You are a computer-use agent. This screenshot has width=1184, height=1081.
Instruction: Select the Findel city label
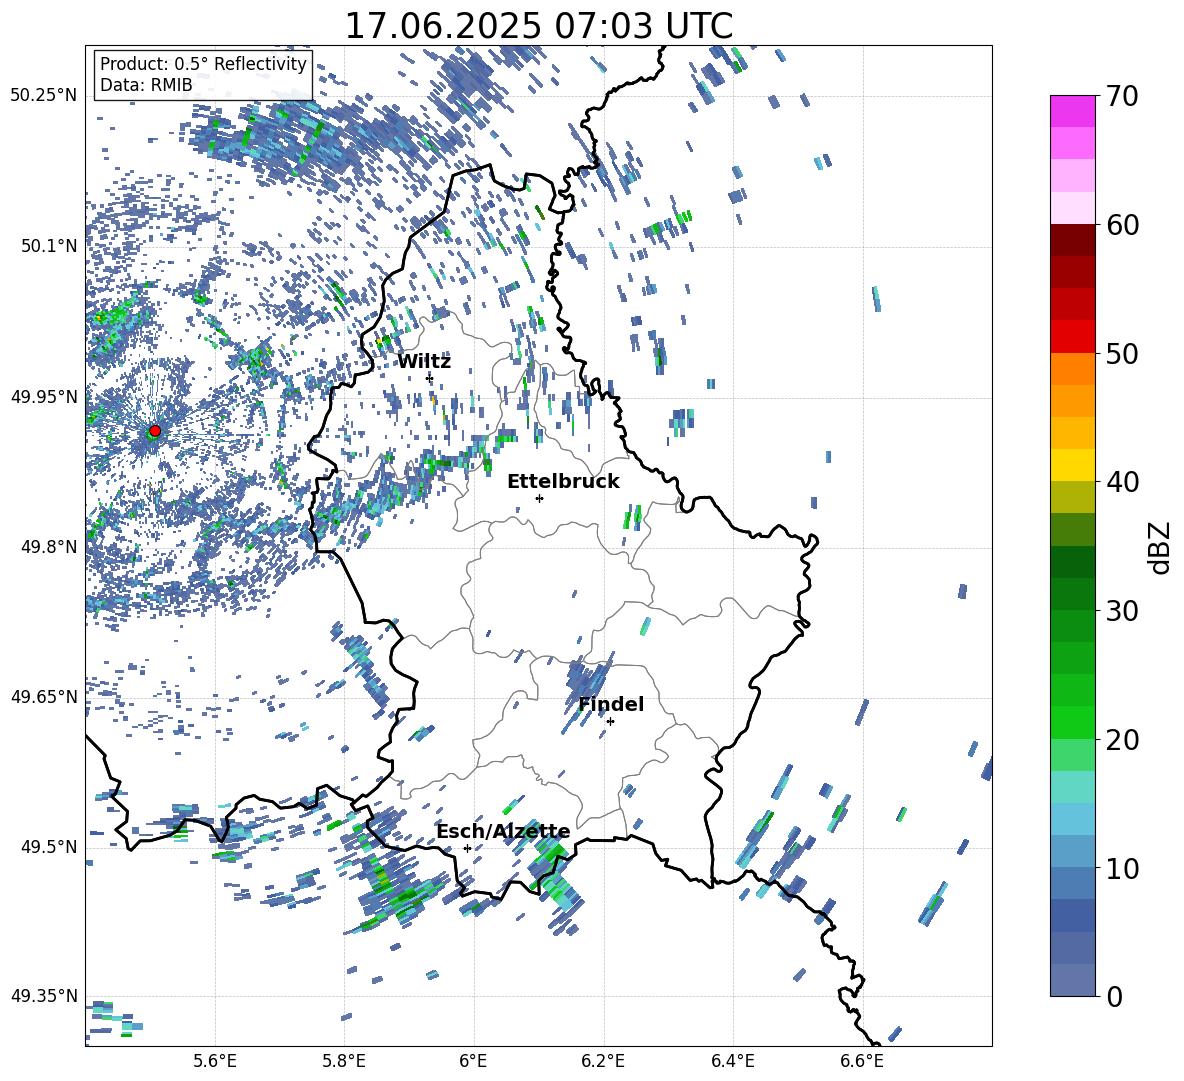(x=611, y=704)
